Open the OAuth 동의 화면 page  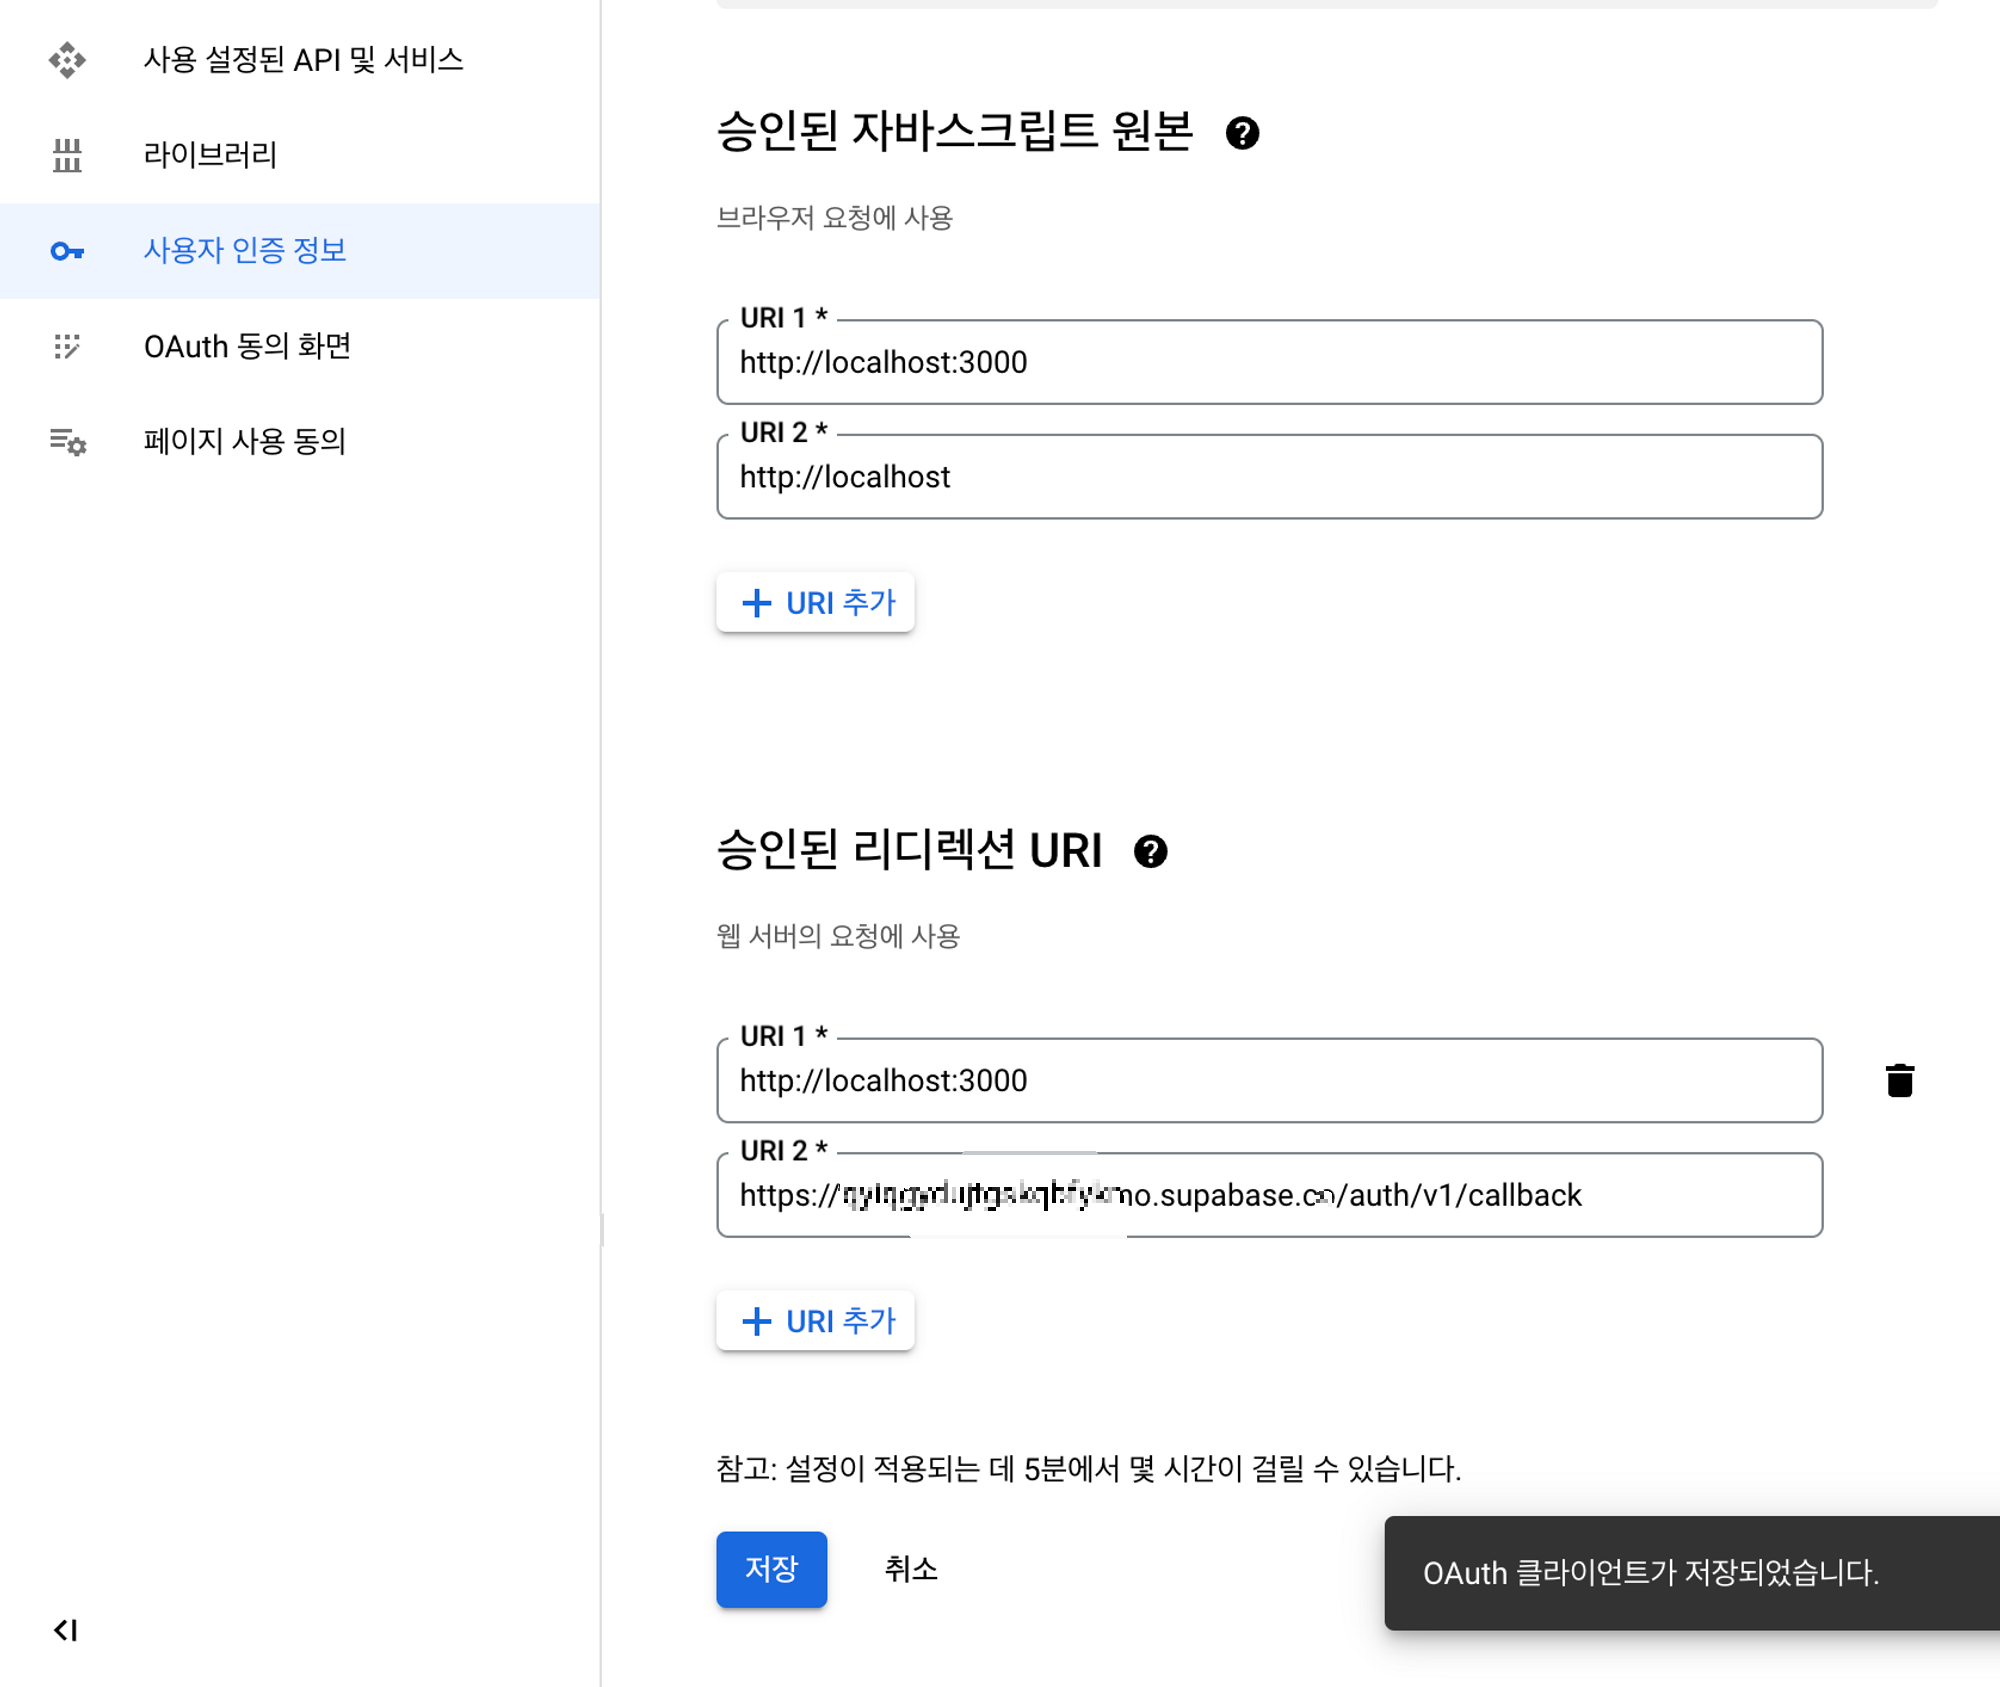point(247,346)
